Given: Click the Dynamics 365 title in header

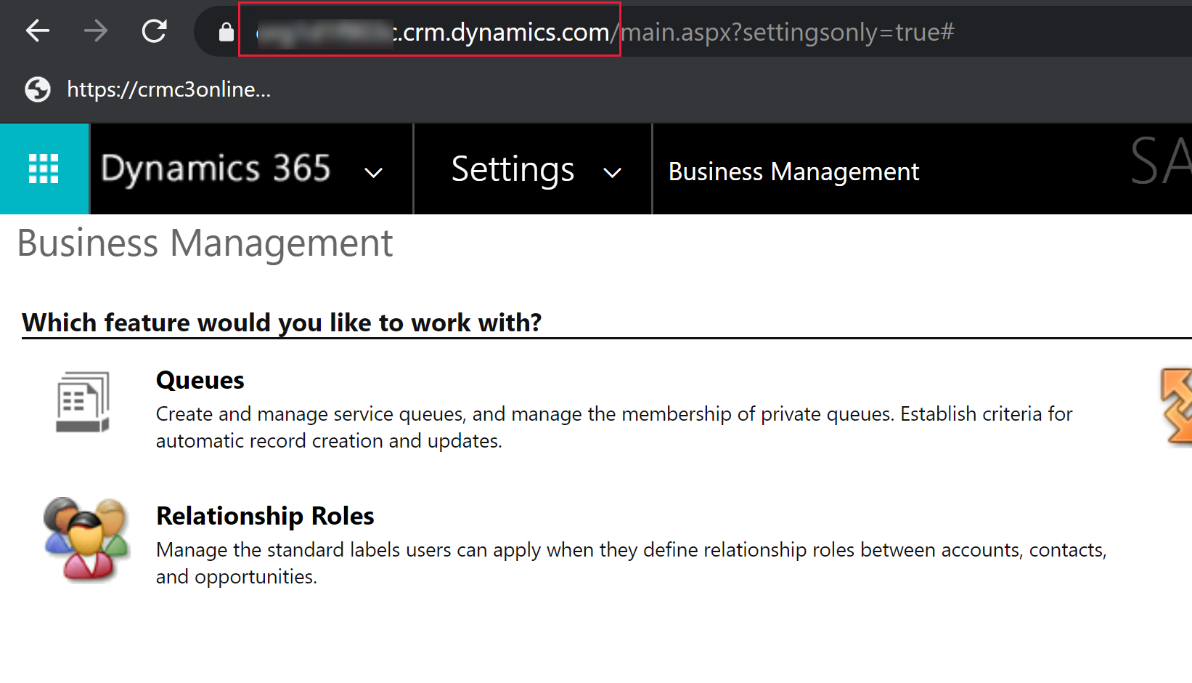Looking at the screenshot, I should tap(216, 168).
